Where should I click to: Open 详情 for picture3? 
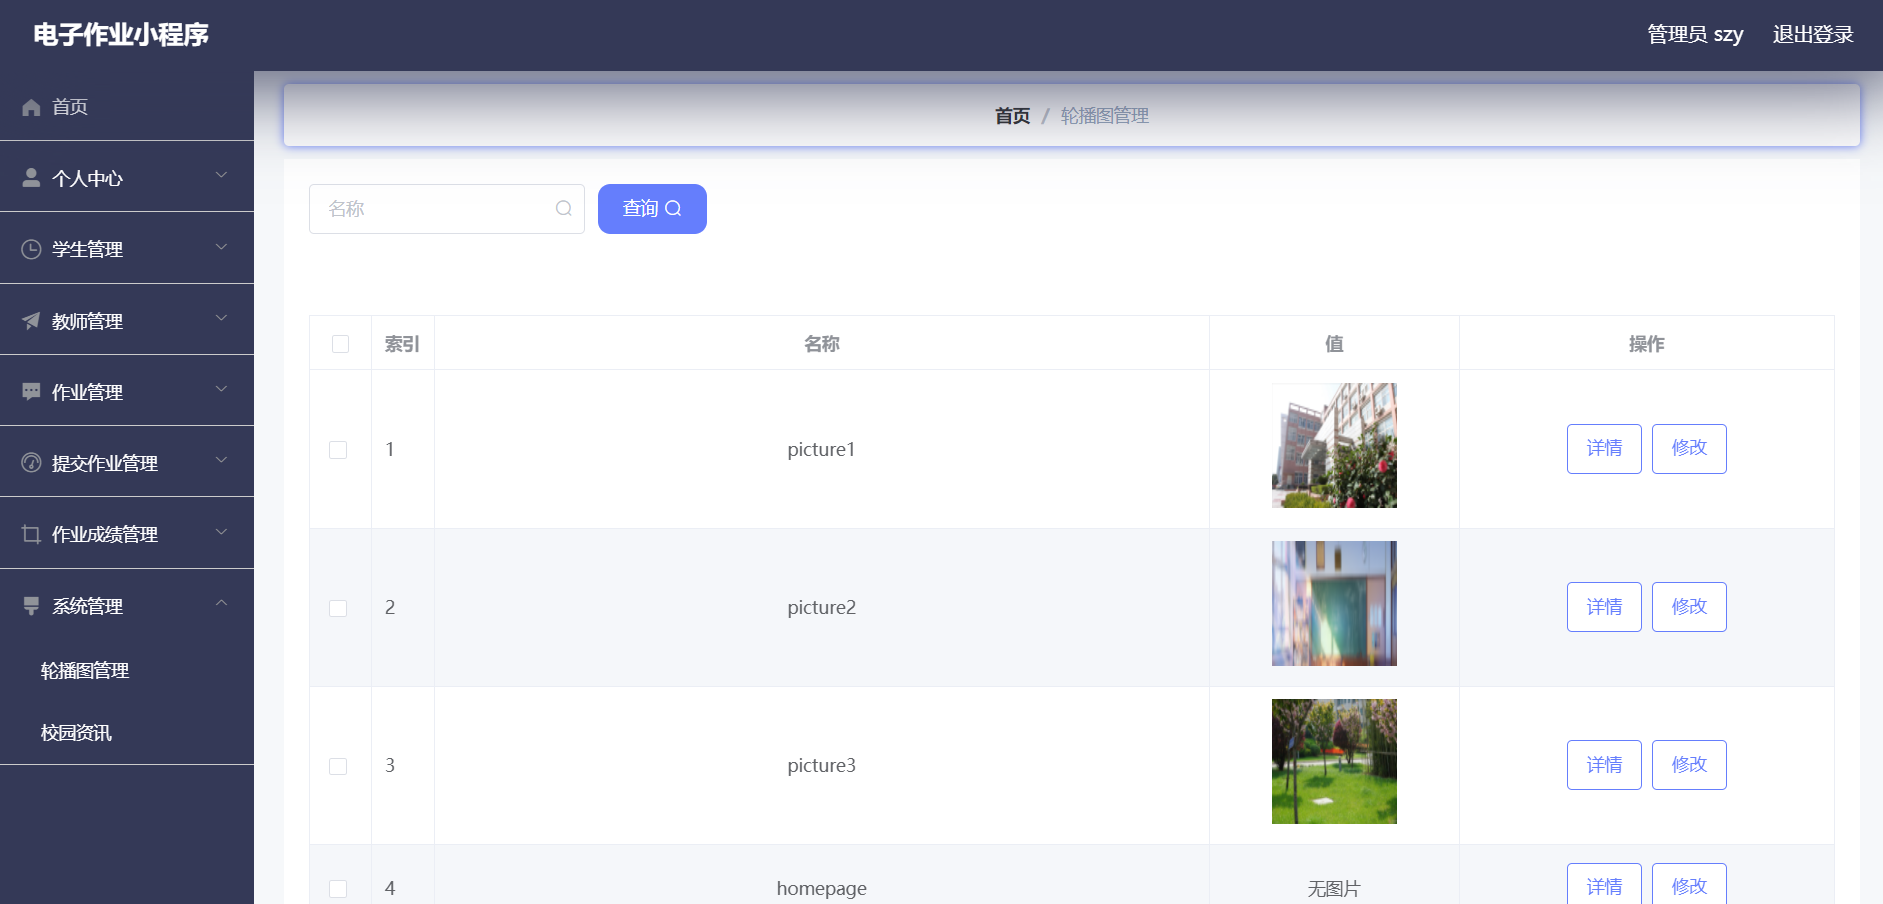(x=1604, y=765)
